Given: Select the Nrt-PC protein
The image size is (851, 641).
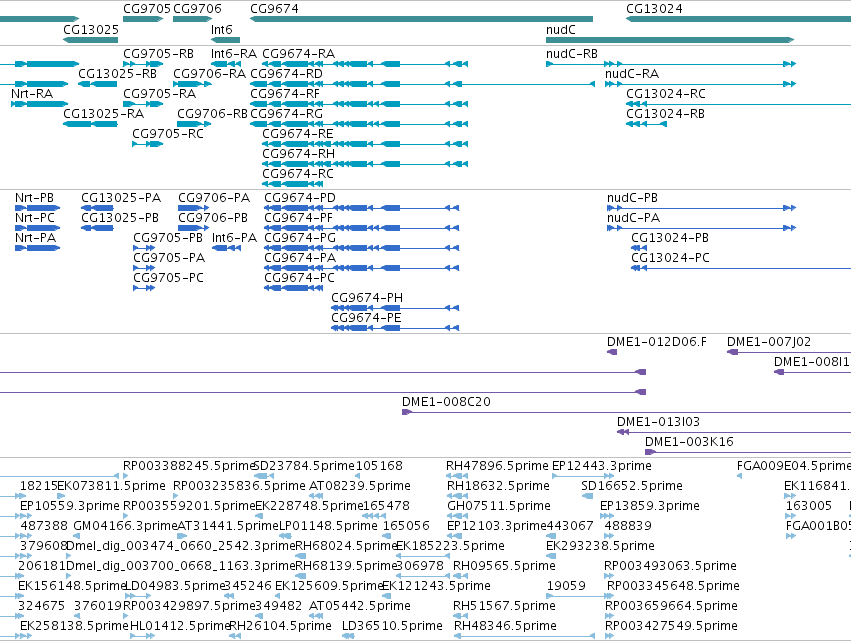Looking at the screenshot, I should [35, 218].
